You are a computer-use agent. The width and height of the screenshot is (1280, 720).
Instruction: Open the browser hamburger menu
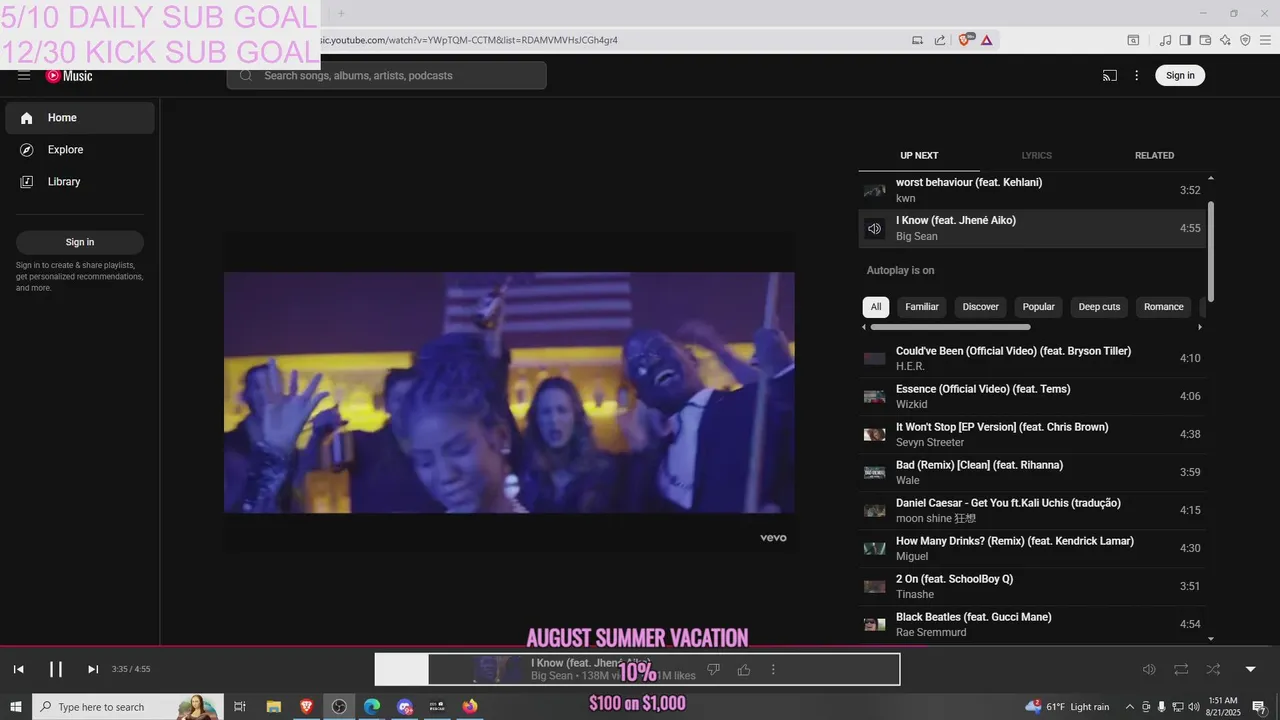[1265, 40]
